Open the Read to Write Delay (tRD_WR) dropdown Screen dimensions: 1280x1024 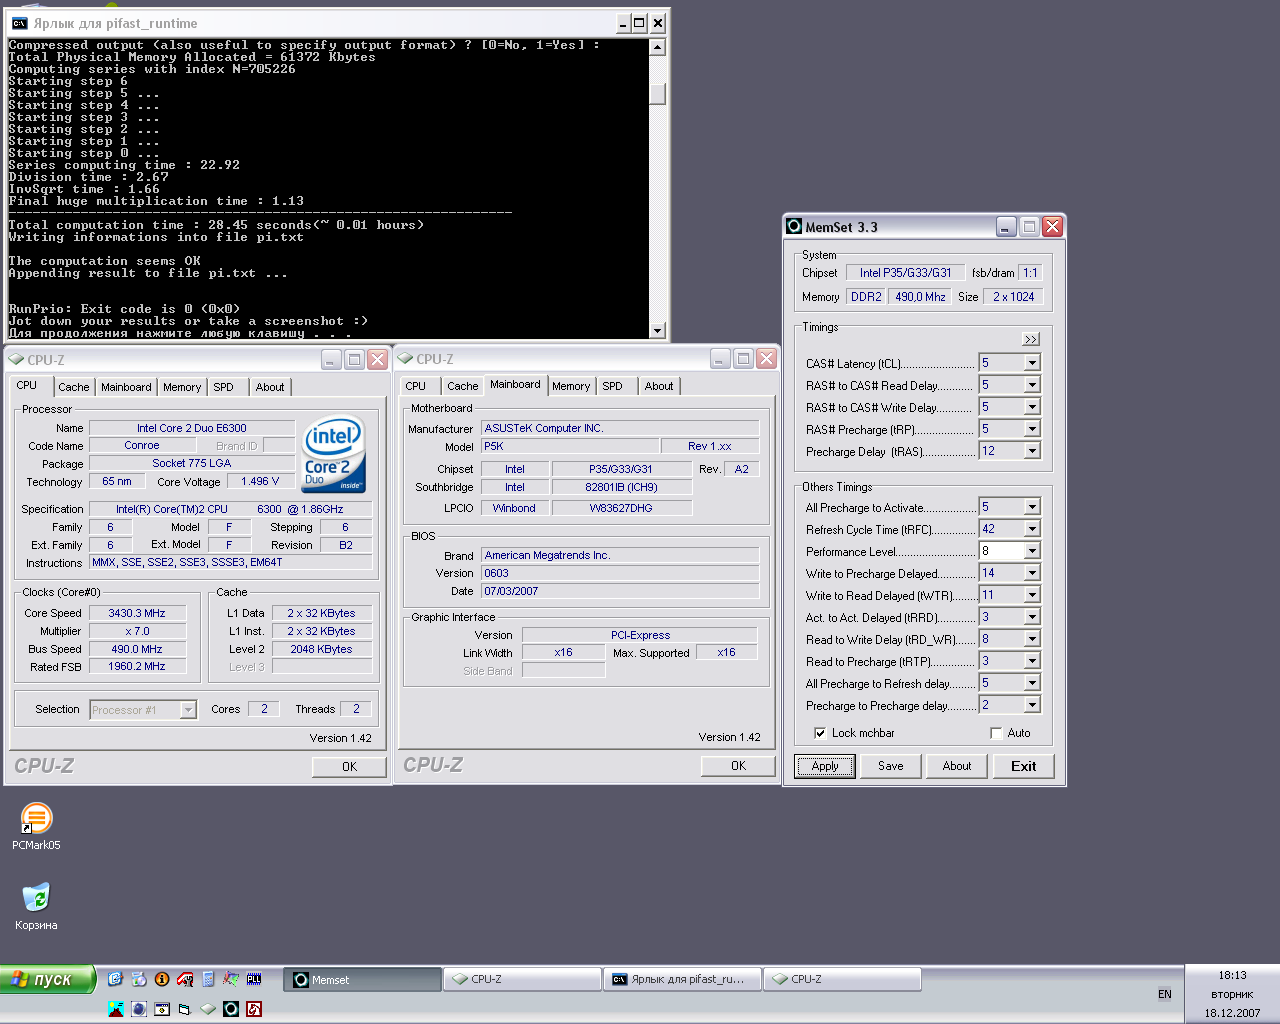tap(1032, 639)
